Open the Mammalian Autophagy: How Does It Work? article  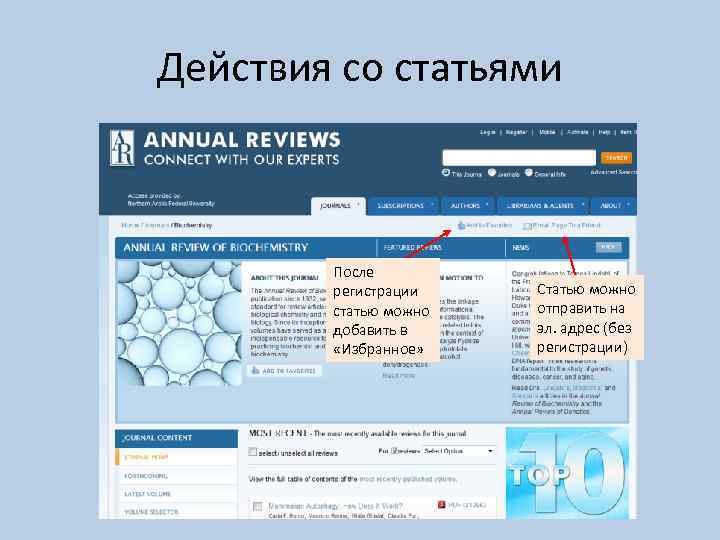[335, 506]
